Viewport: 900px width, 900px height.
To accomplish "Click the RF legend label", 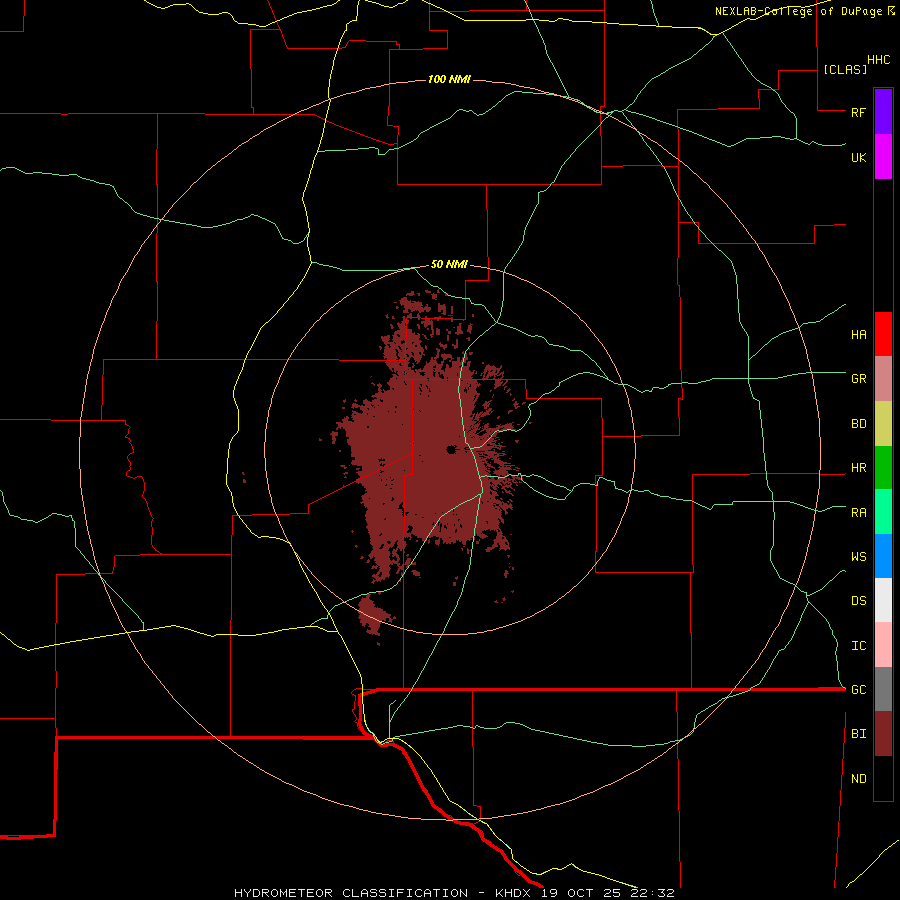I will click(x=858, y=112).
